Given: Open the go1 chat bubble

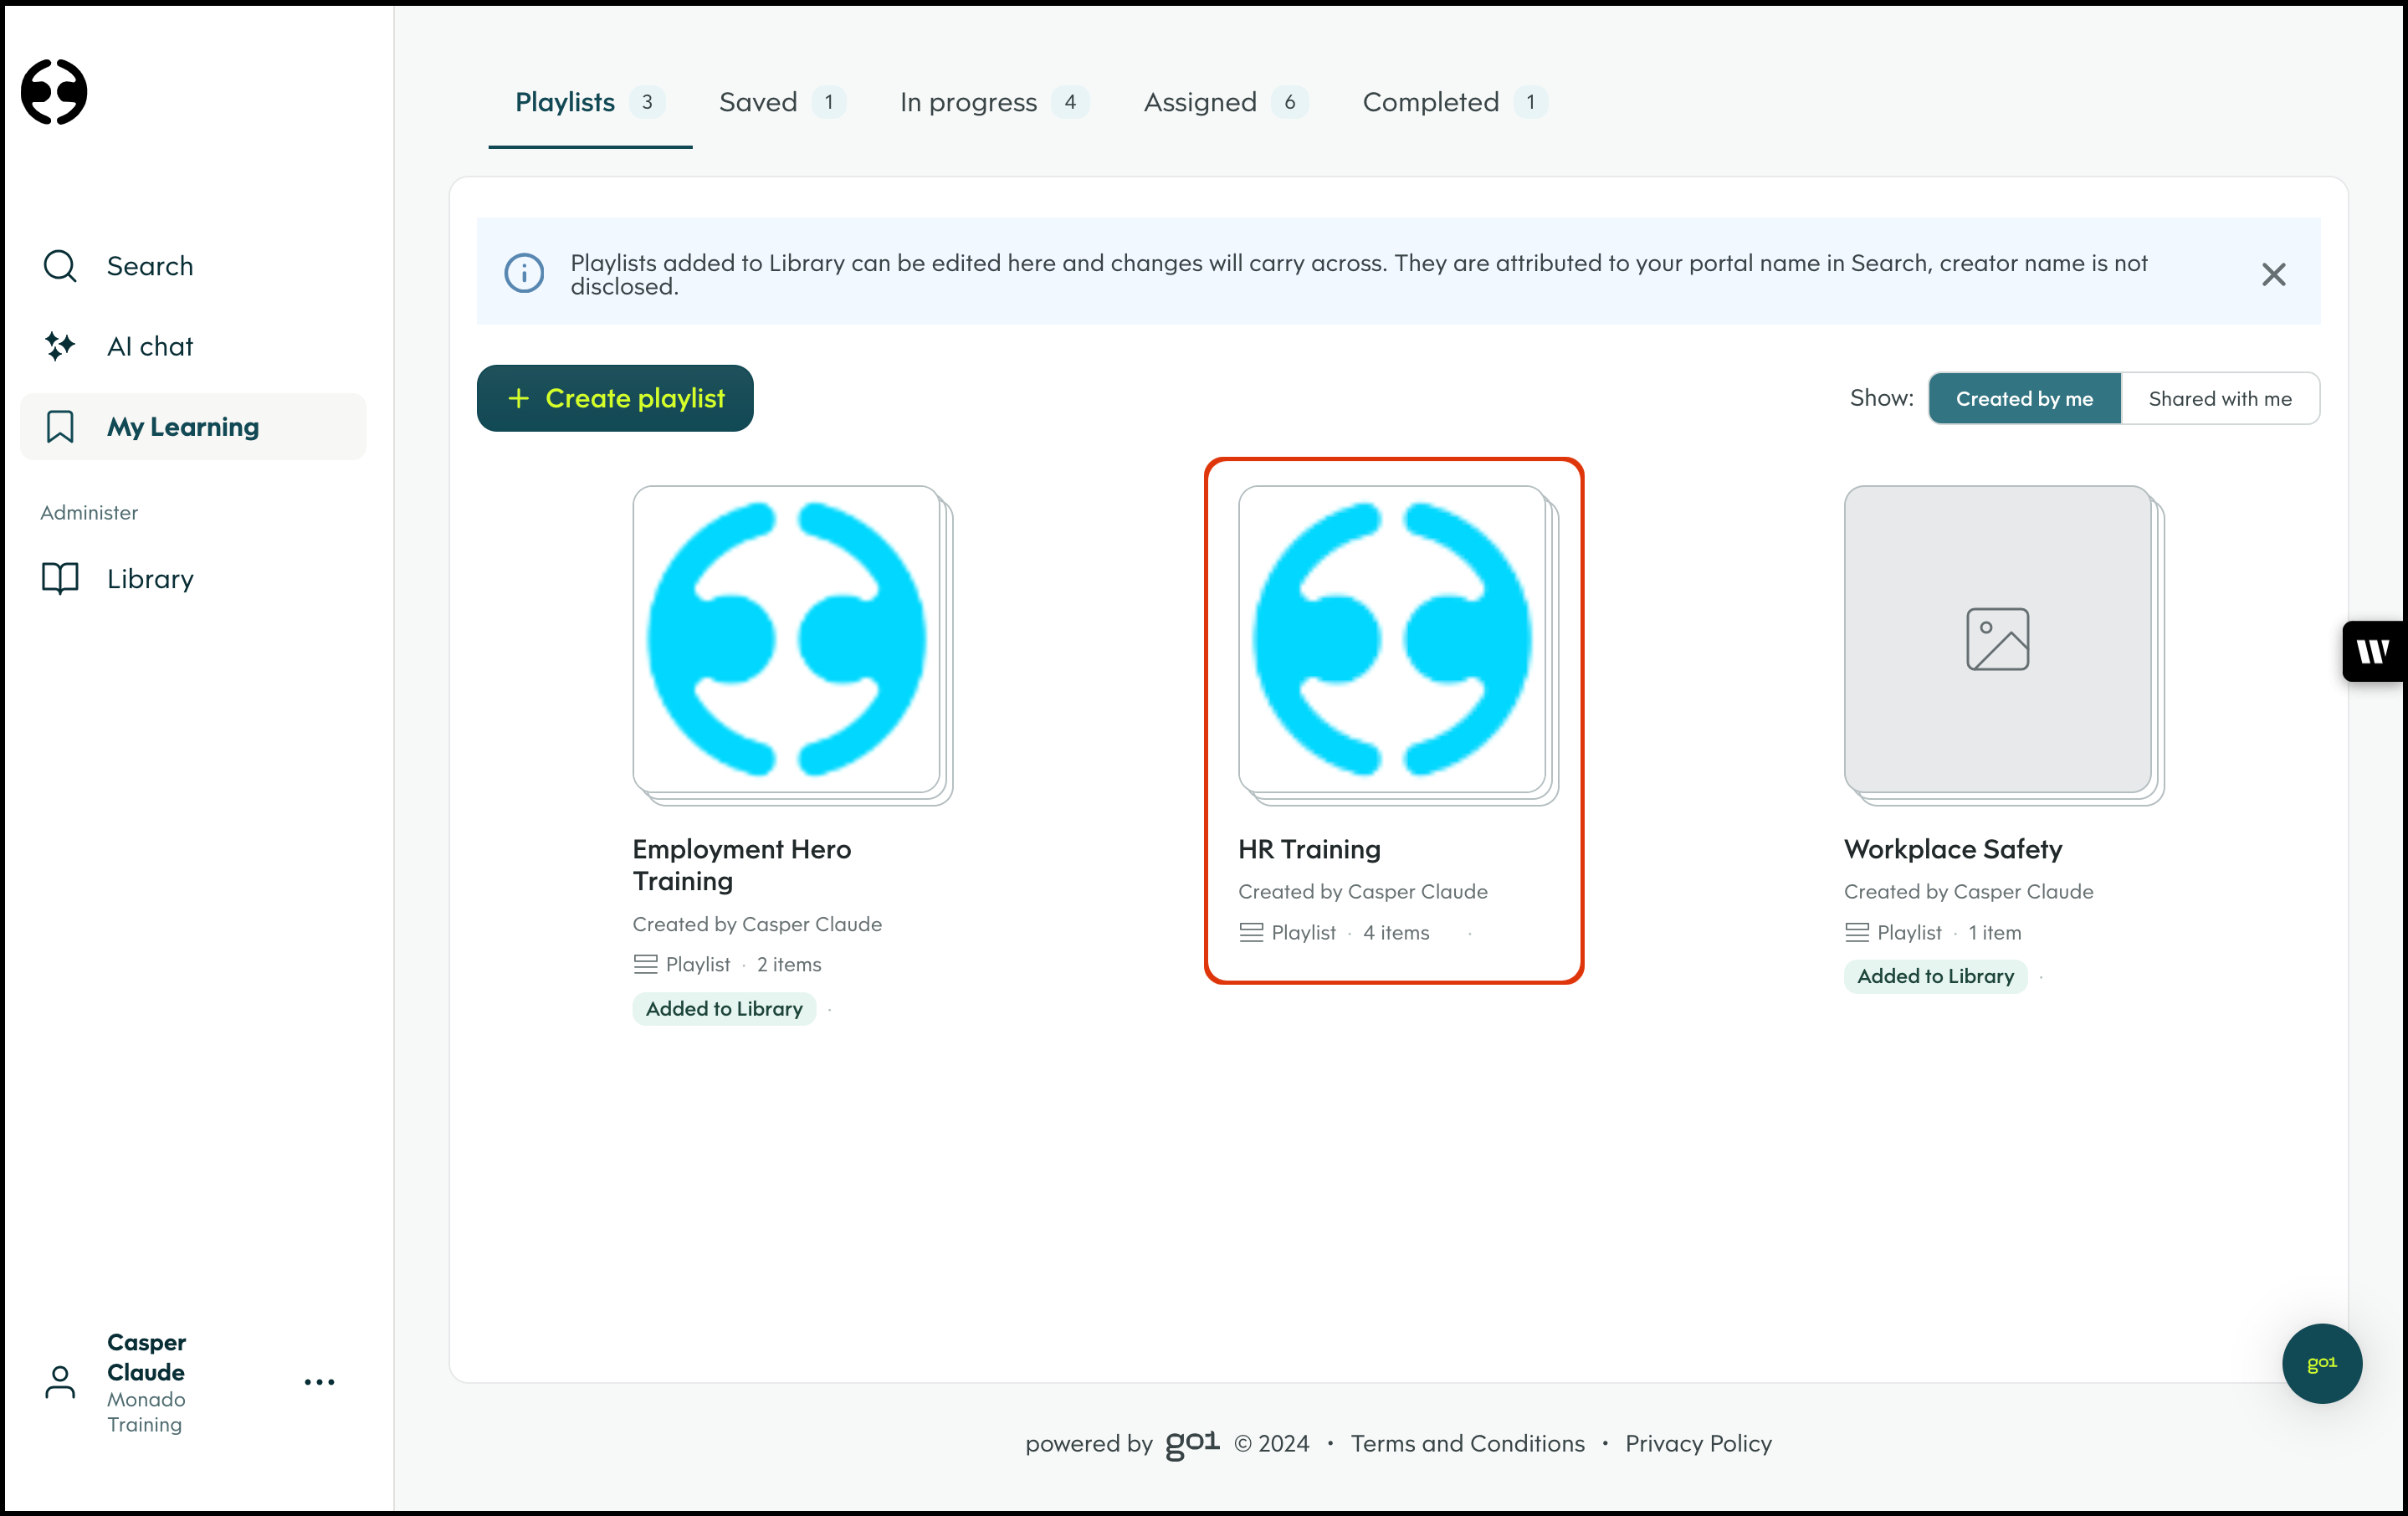Looking at the screenshot, I should (x=2322, y=1363).
